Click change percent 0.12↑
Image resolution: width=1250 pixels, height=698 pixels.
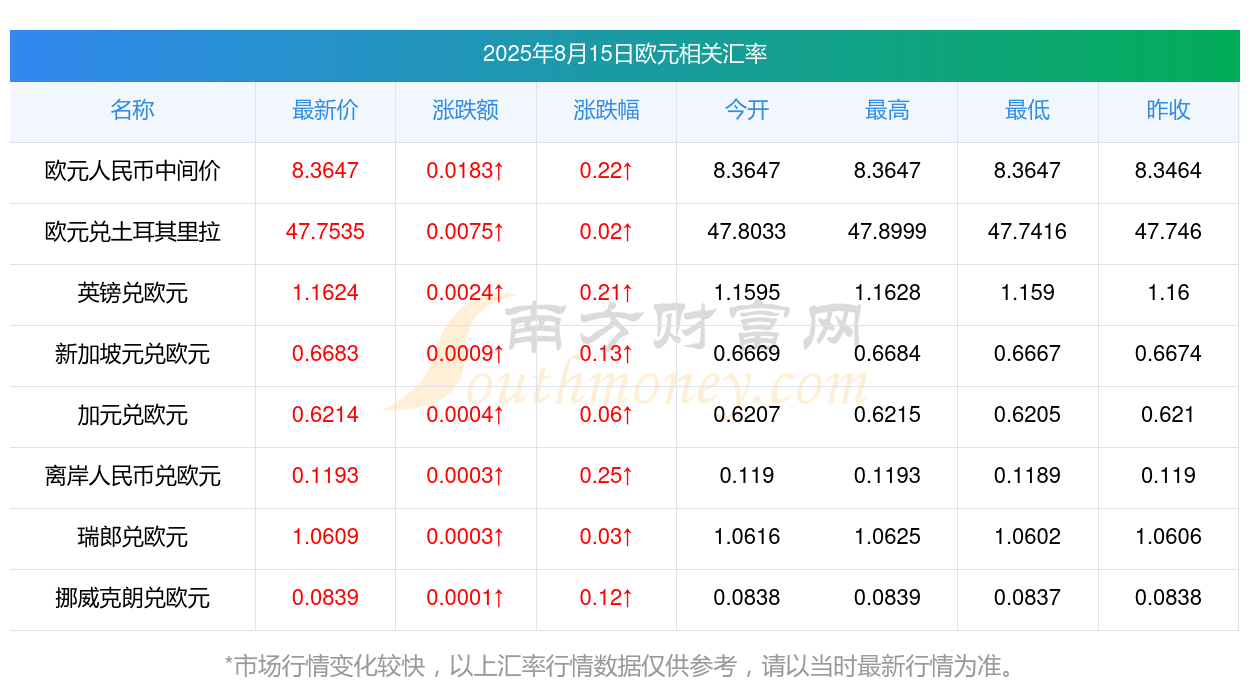(x=606, y=598)
